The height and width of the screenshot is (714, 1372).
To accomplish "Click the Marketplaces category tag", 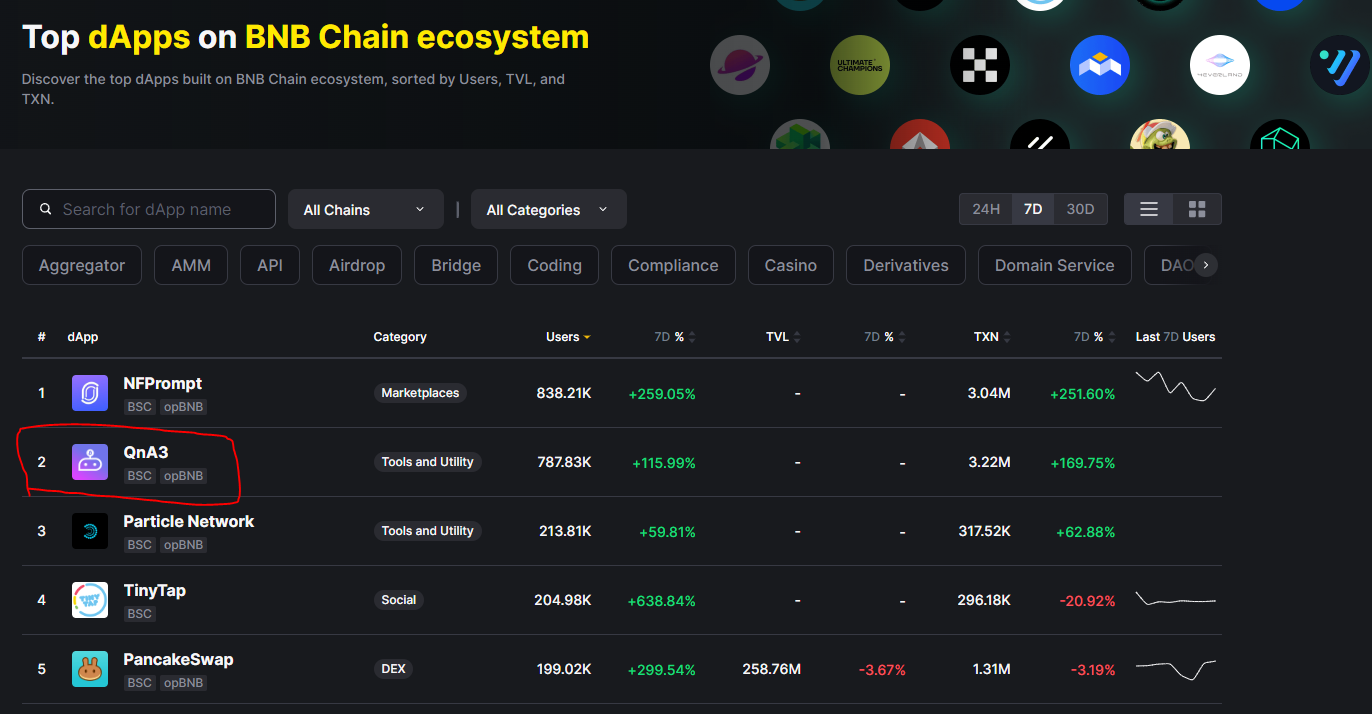I will coord(420,393).
